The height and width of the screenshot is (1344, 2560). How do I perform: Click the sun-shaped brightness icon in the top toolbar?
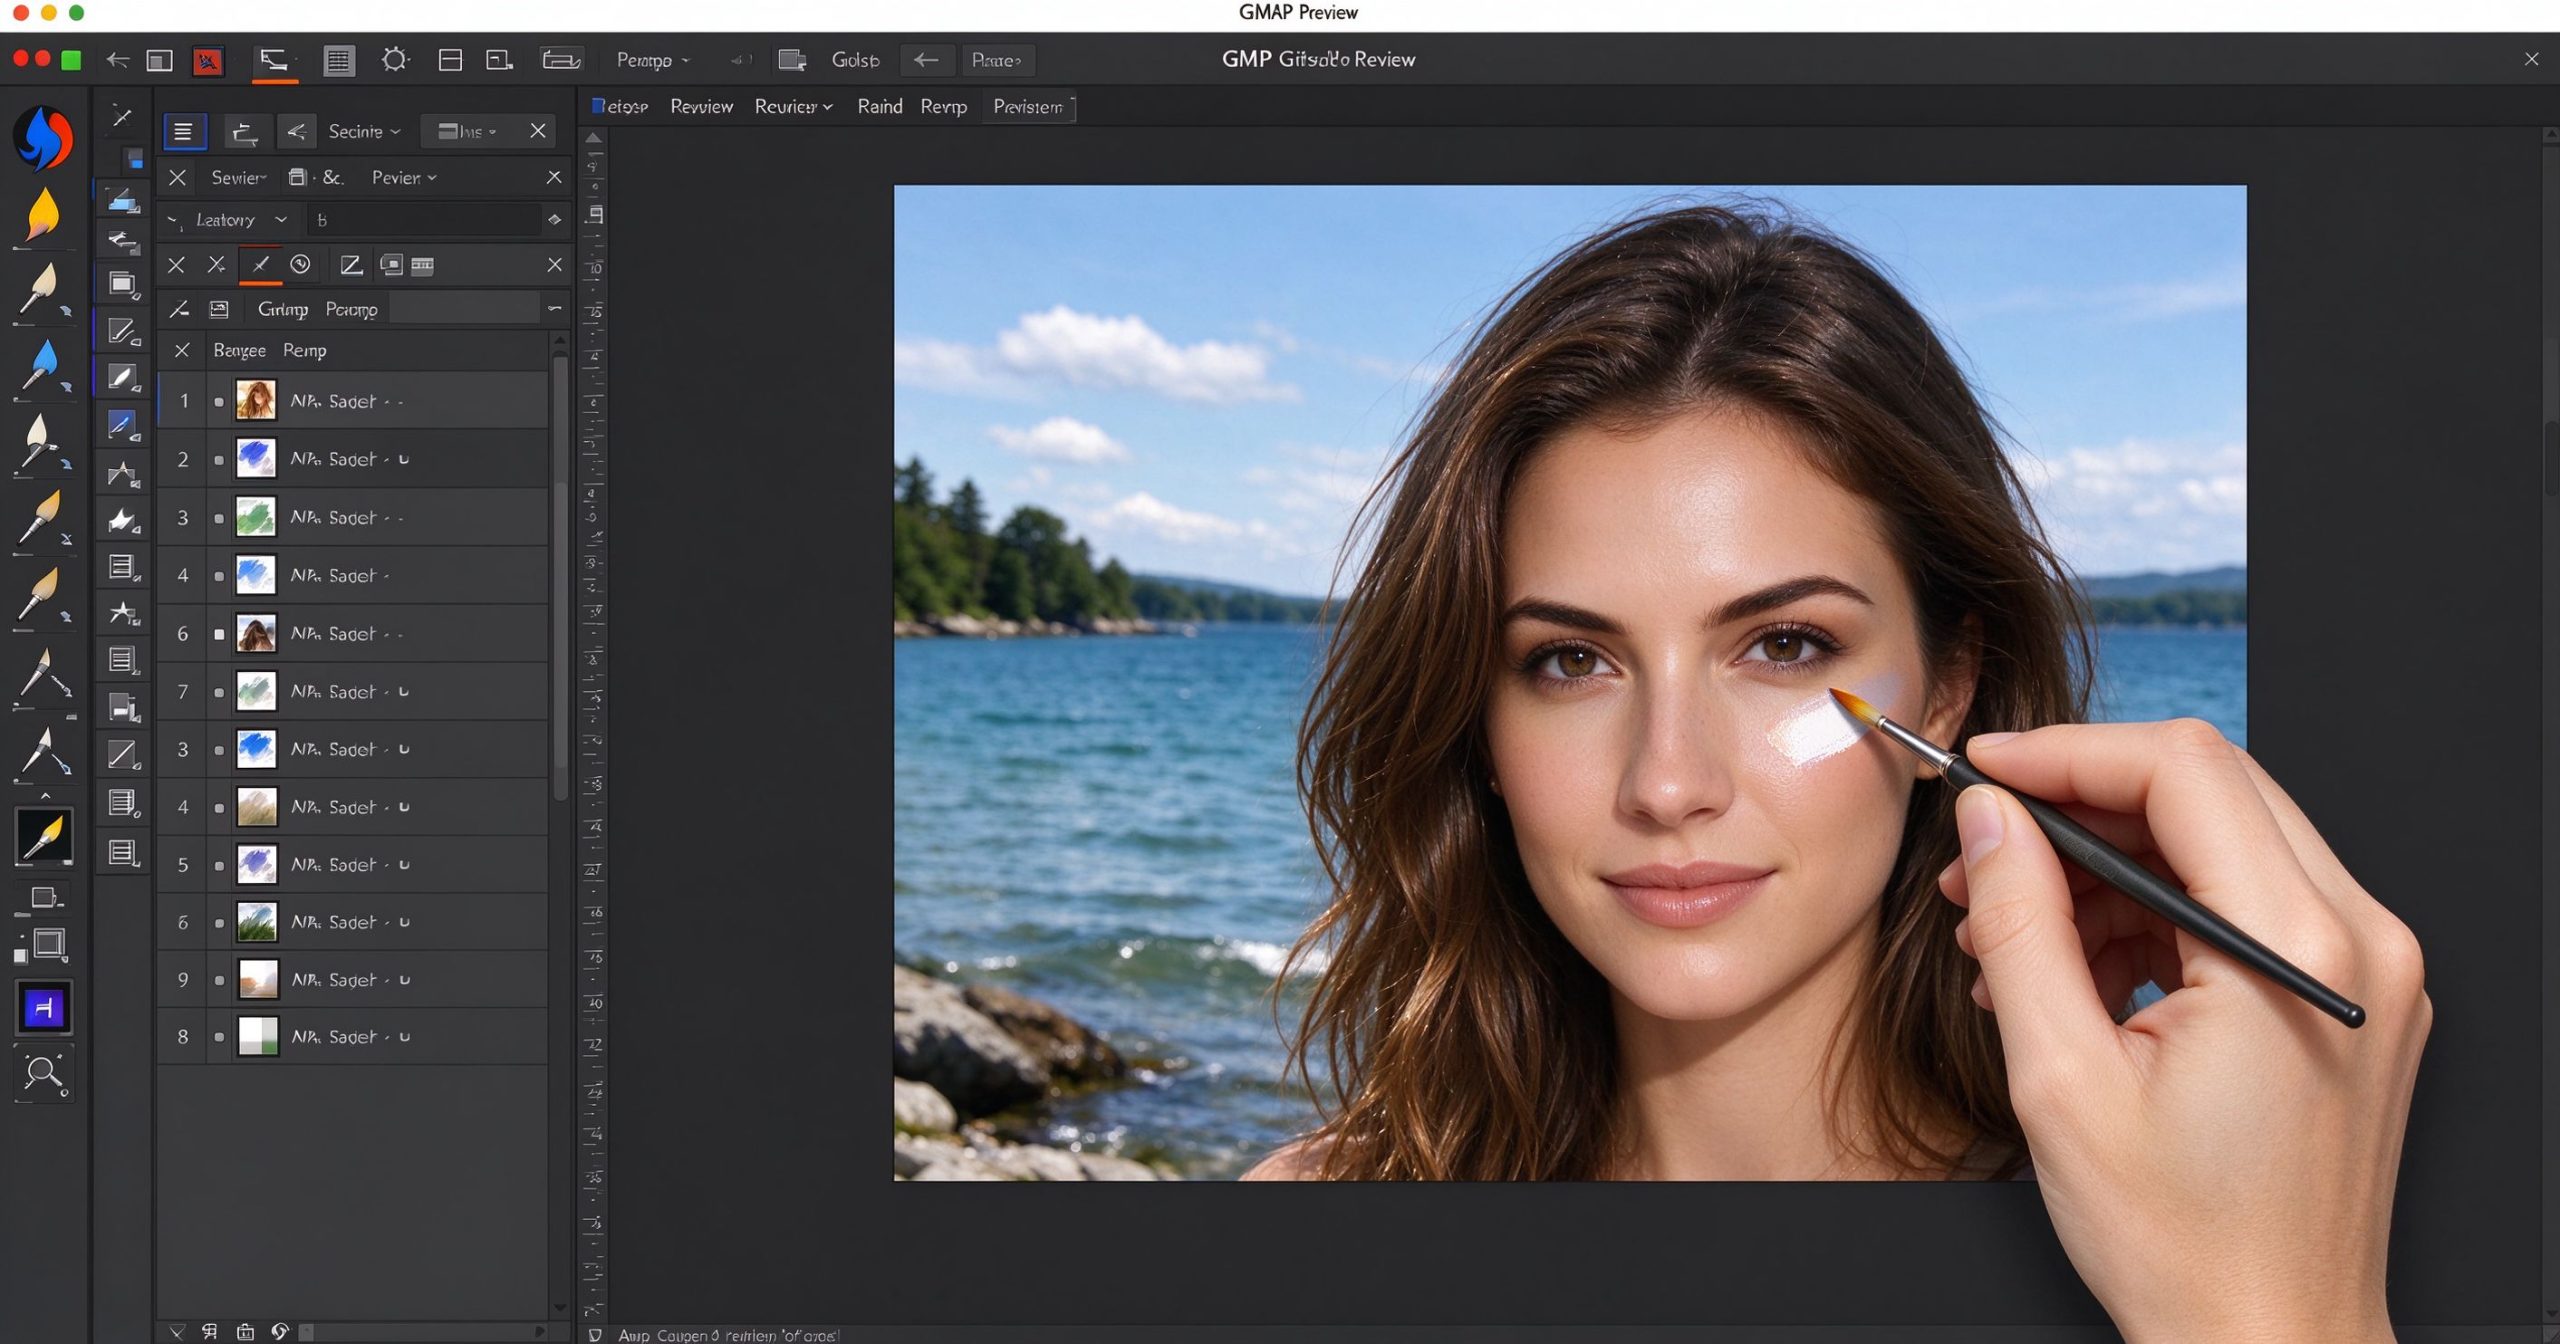[395, 60]
